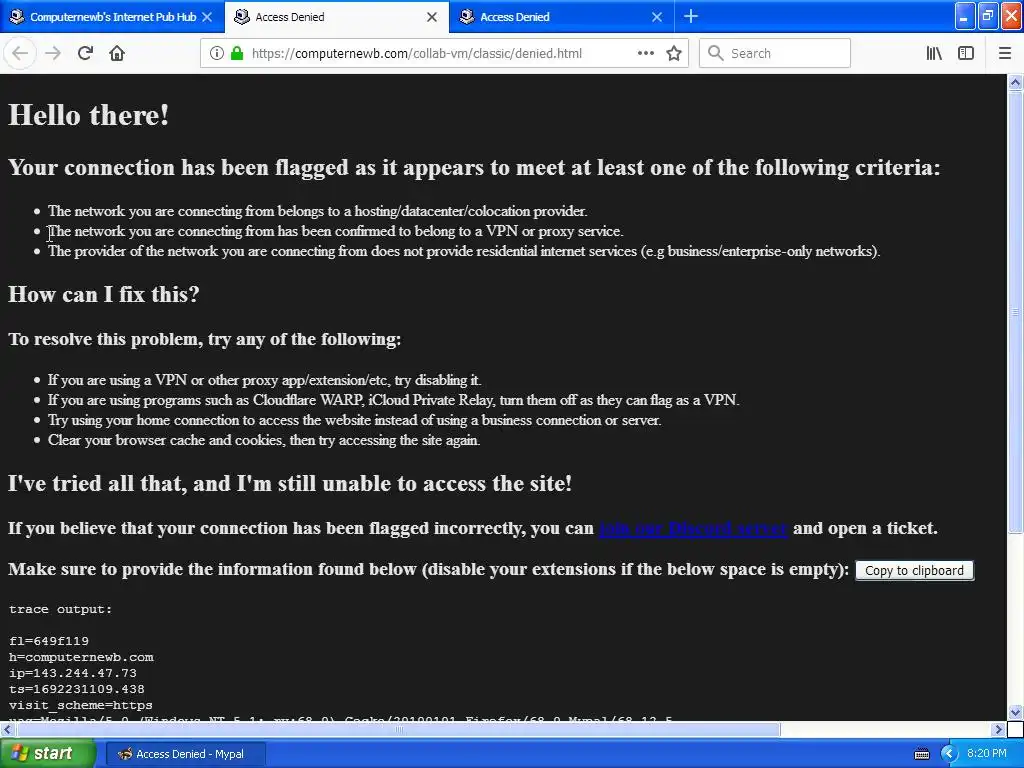Show site information via the info icon
The width and height of the screenshot is (1024, 768).
pos(217,53)
